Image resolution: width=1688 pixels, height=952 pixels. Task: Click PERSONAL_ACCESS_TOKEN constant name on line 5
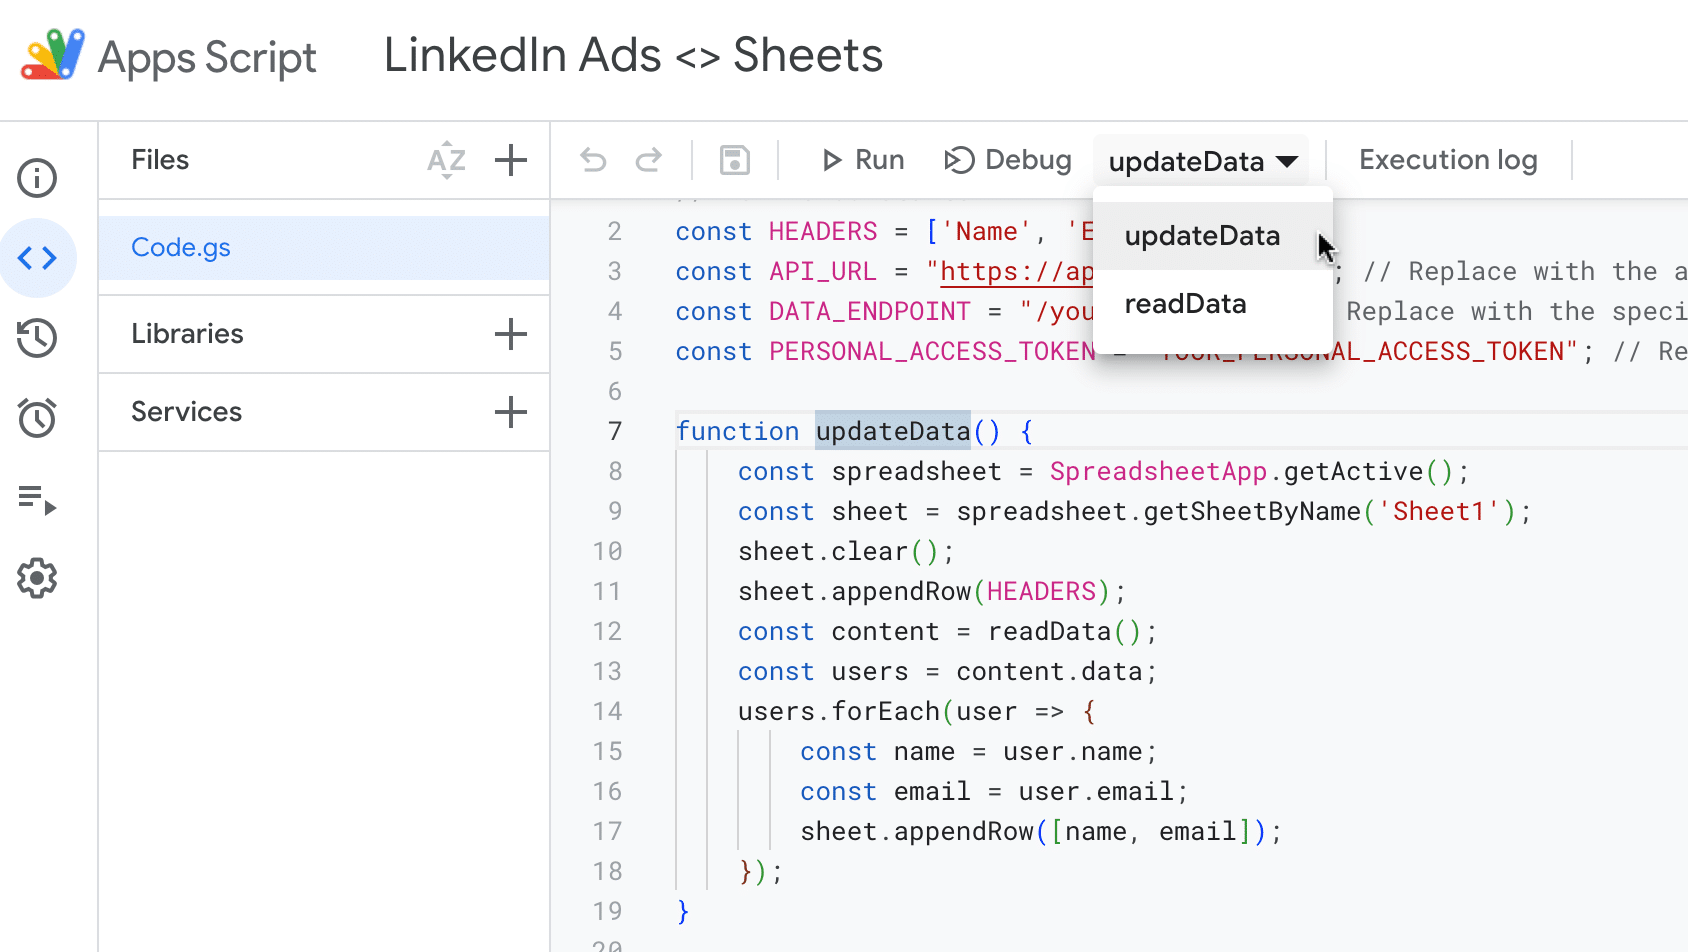(932, 352)
